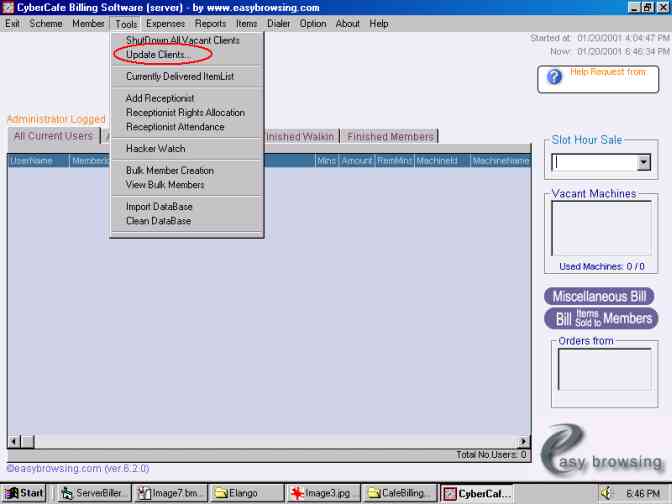Open the Windows Start button
This screenshot has height=504, width=672.
(25, 493)
